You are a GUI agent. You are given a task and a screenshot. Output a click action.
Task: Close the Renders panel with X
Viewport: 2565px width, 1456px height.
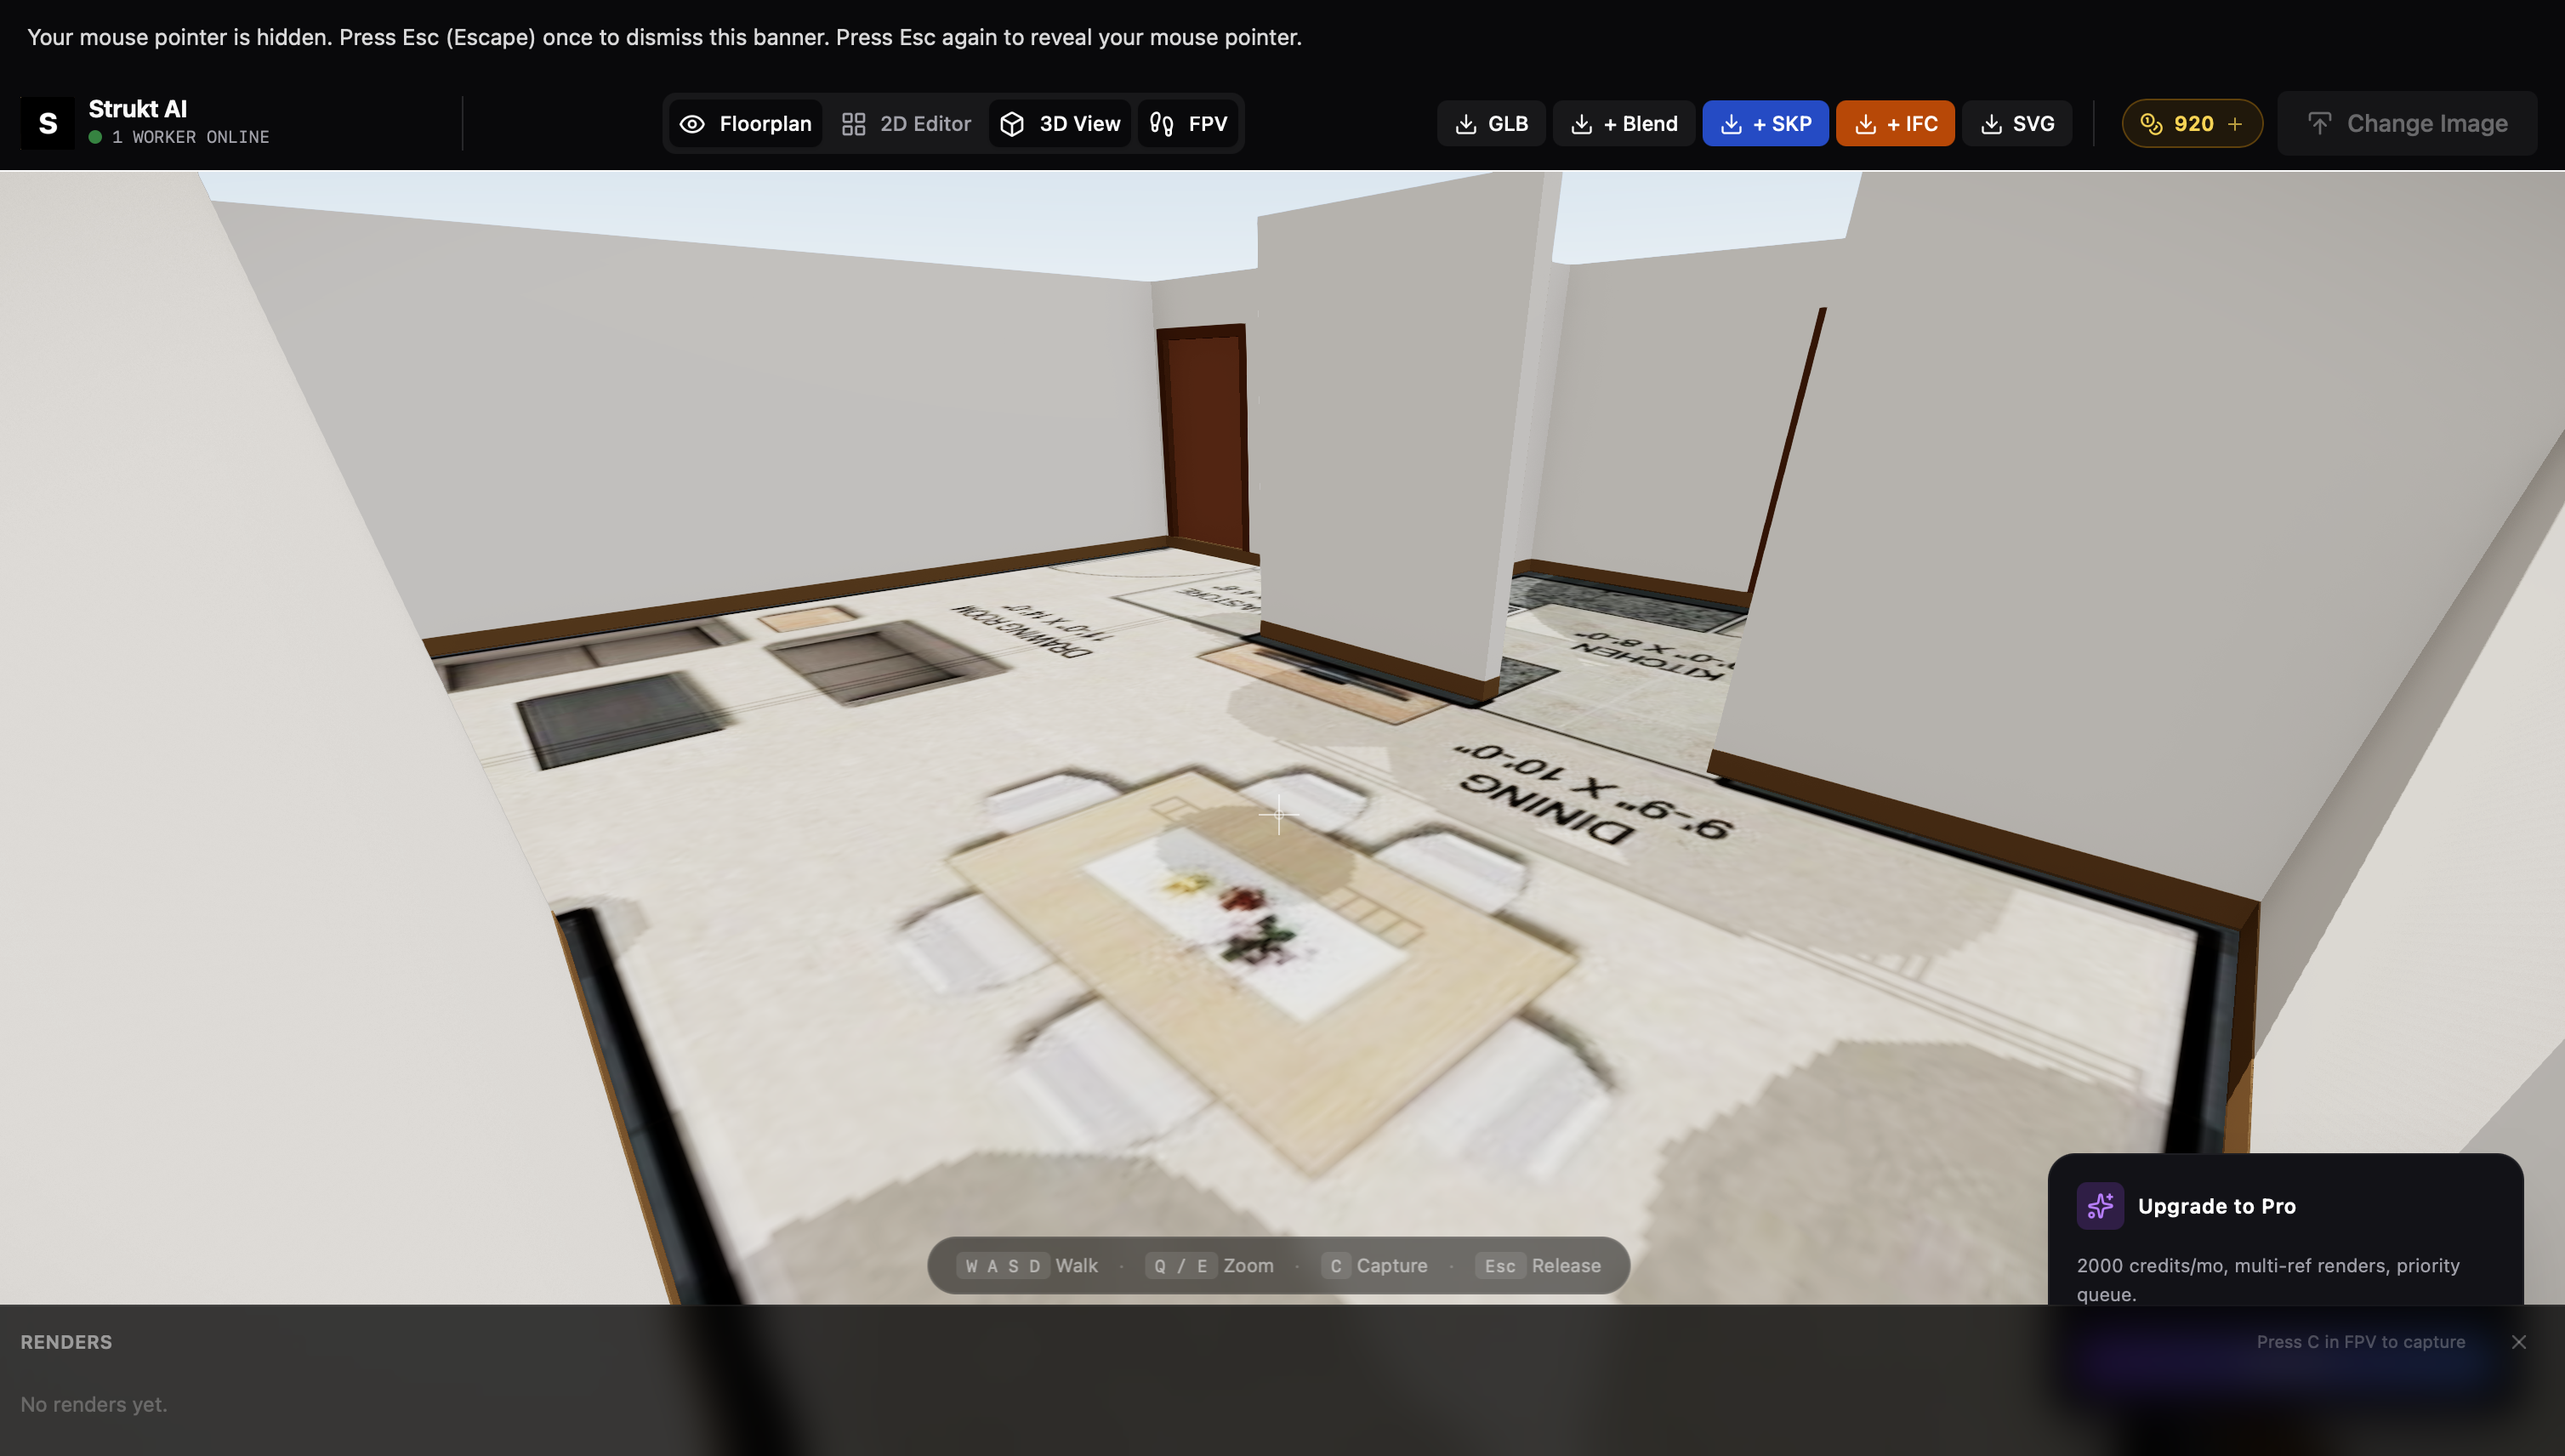(x=2519, y=1342)
